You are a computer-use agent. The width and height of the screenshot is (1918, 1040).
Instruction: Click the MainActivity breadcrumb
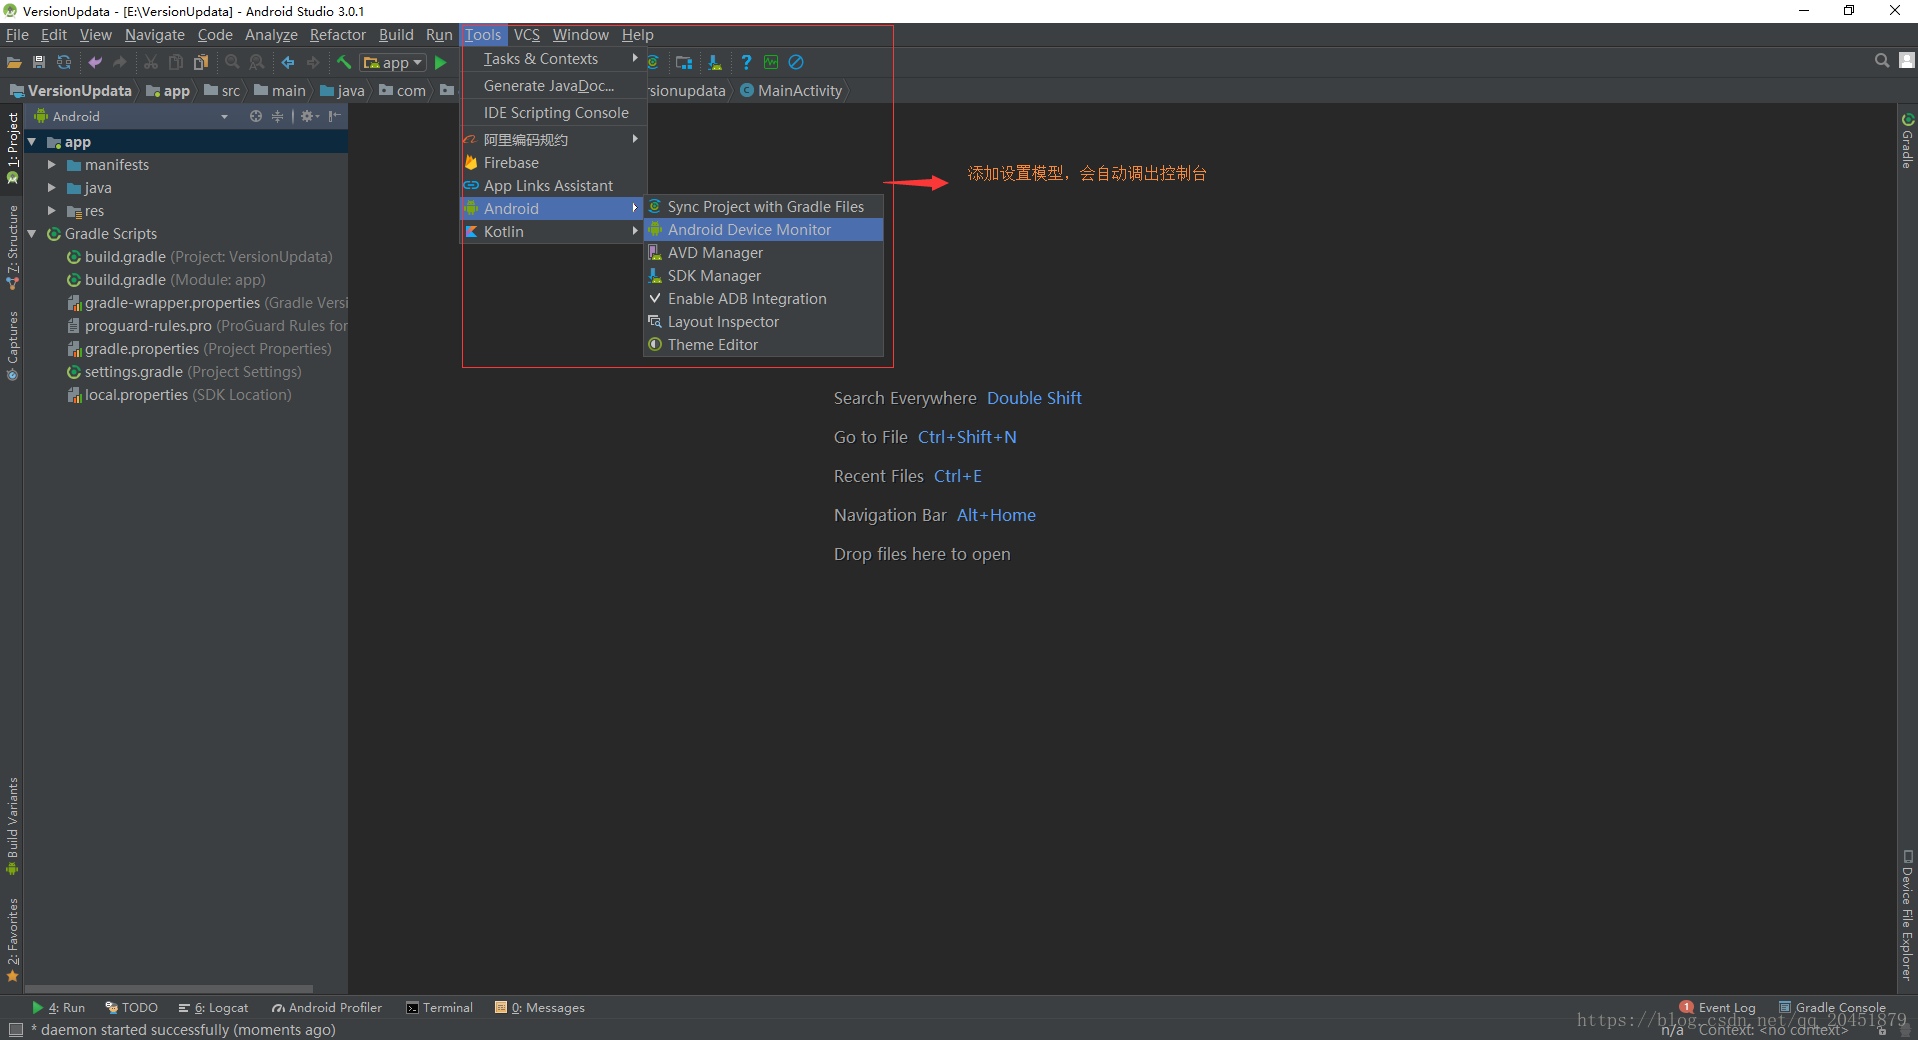791,91
